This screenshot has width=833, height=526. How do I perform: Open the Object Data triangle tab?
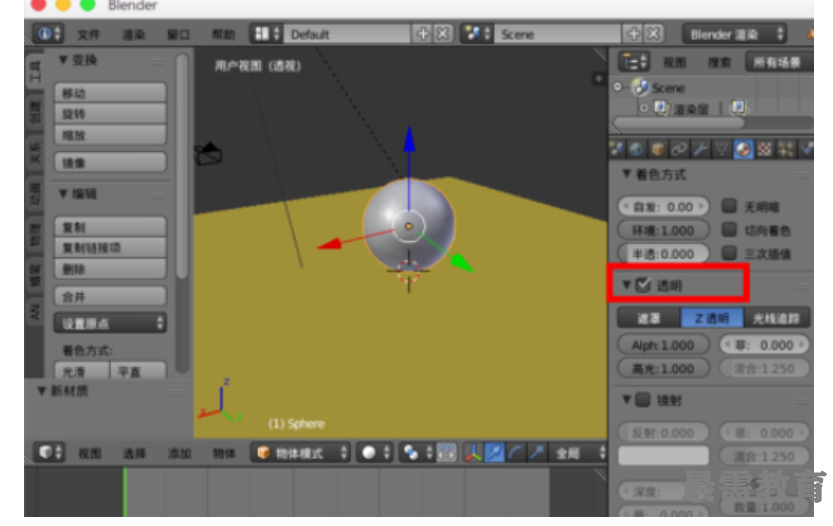click(x=721, y=149)
